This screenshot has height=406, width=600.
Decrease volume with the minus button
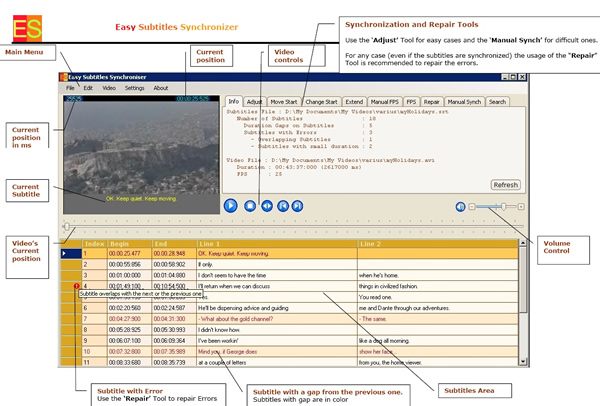tap(471, 207)
